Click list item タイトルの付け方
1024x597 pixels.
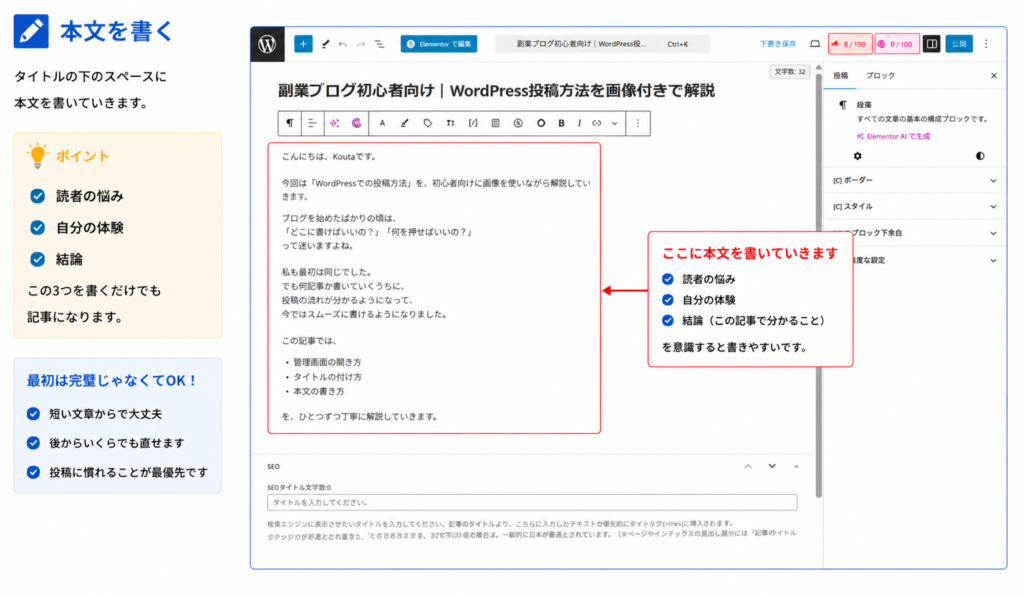click(x=327, y=377)
